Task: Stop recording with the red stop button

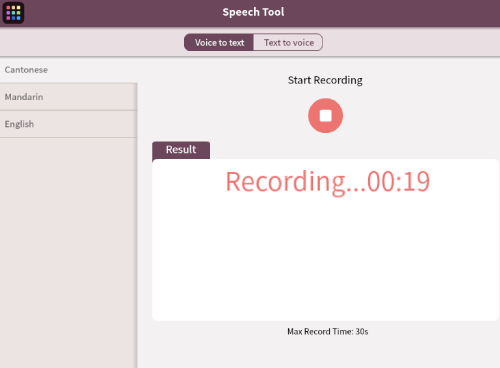Action: [325, 116]
